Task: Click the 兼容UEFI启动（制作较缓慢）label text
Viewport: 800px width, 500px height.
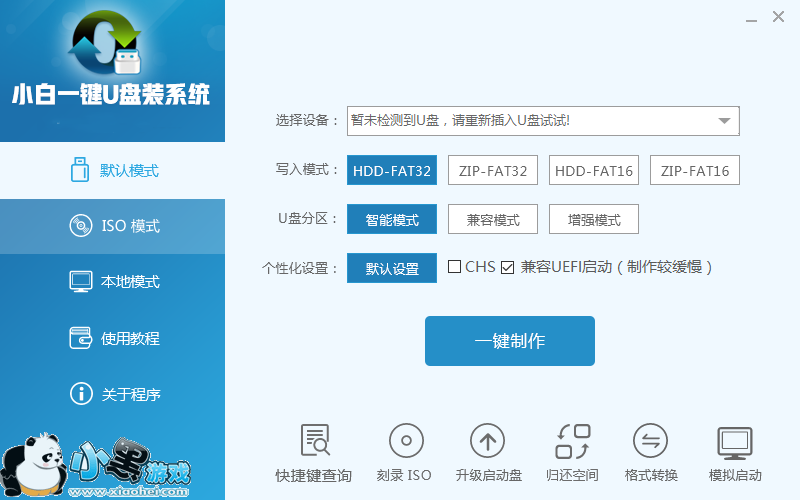Action: click(x=616, y=267)
